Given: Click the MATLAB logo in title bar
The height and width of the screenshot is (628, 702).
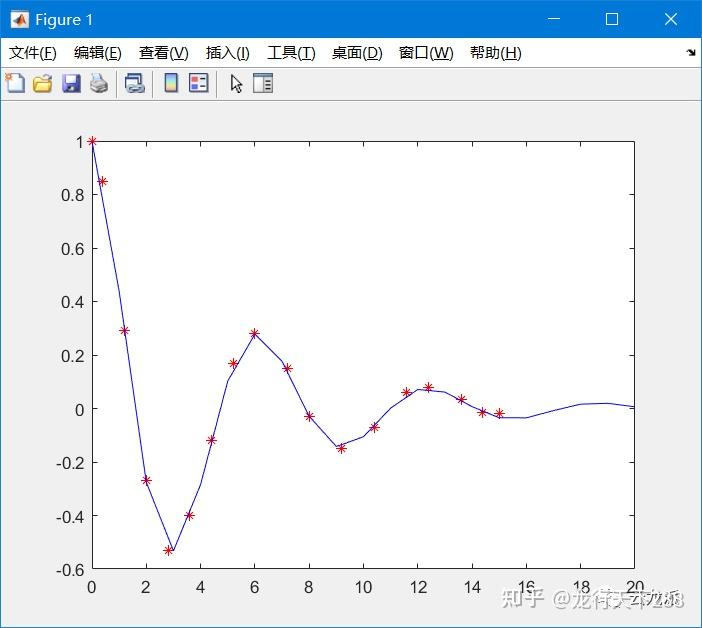Looking at the screenshot, I should [20, 20].
